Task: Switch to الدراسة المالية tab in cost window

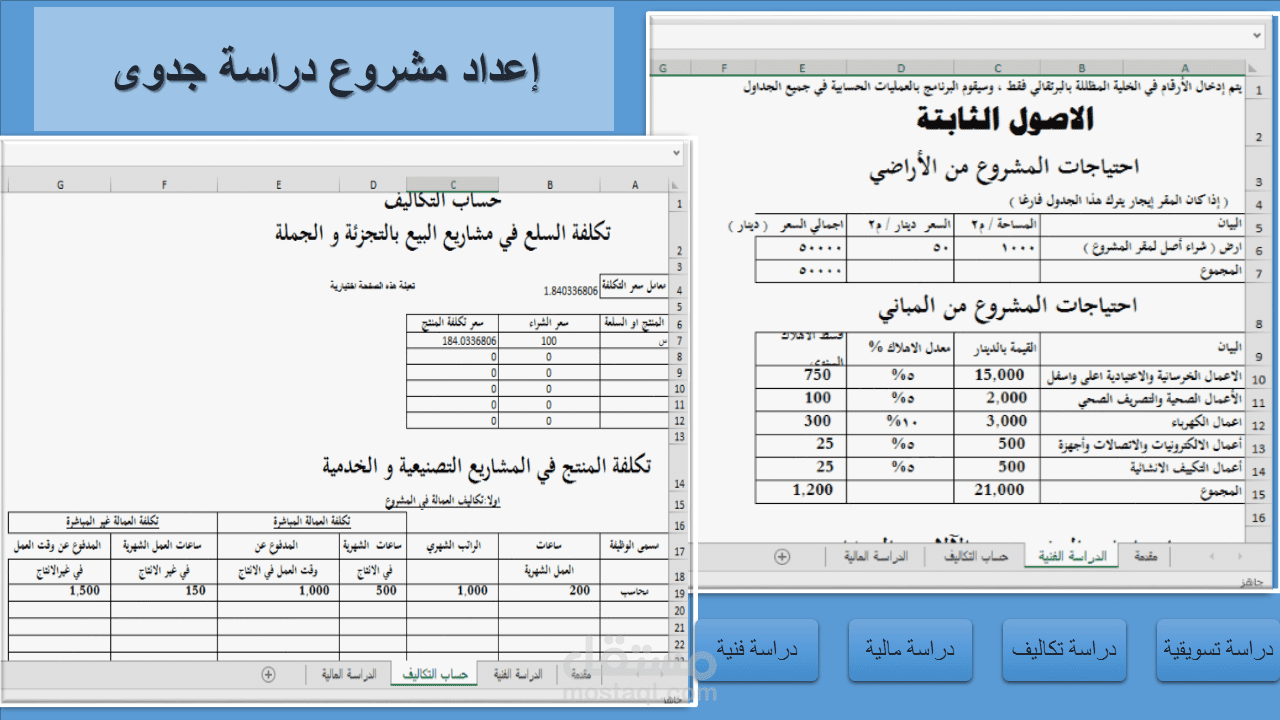Action: 349,675
